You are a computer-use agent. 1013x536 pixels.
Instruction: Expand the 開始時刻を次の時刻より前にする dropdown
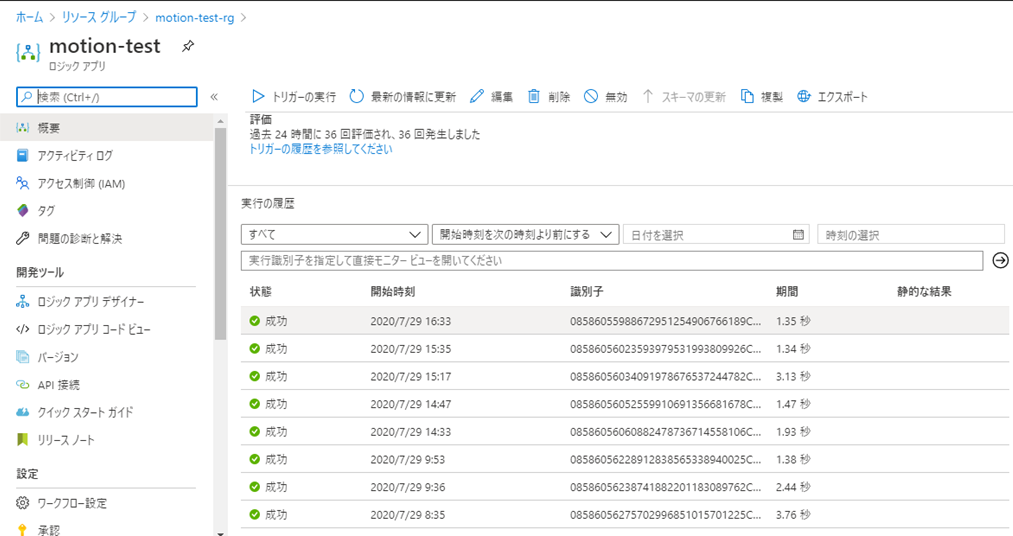click(526, 234)
